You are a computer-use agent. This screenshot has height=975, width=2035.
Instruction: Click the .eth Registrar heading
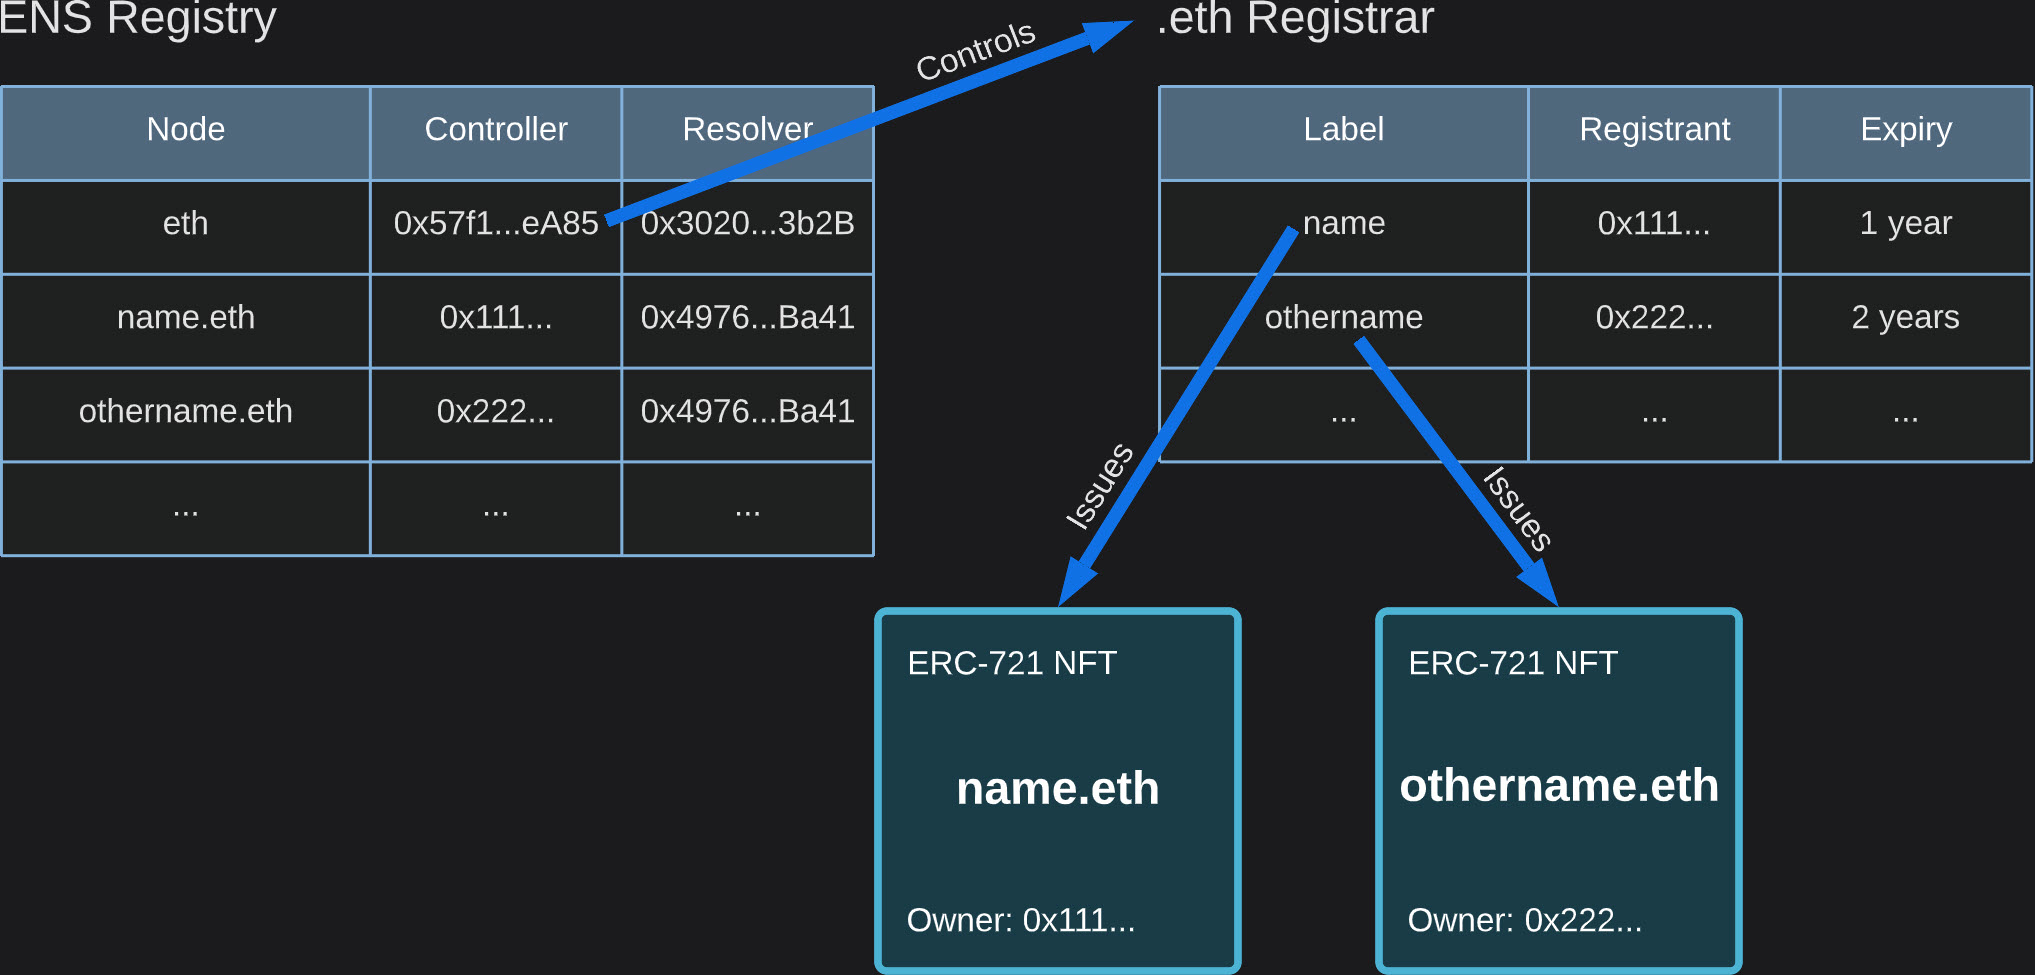click(x=1295, y=20)
